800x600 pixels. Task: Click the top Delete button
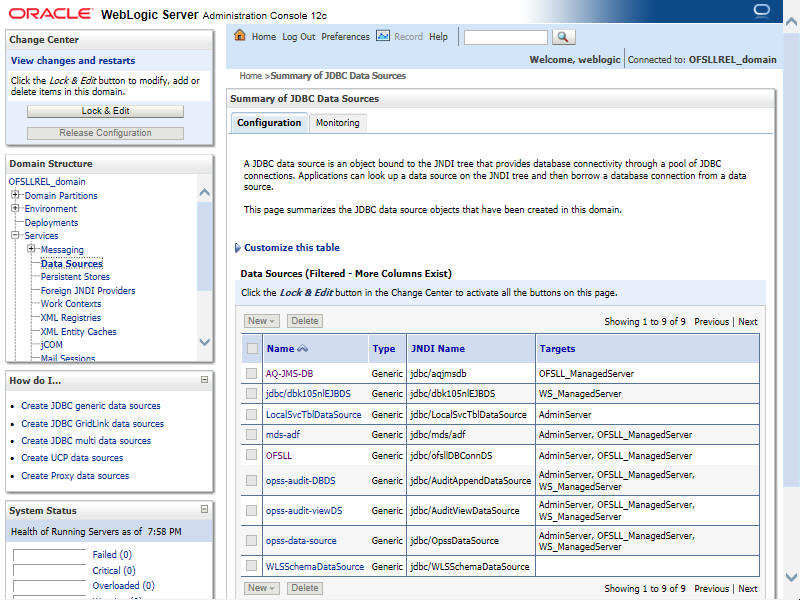305,321
